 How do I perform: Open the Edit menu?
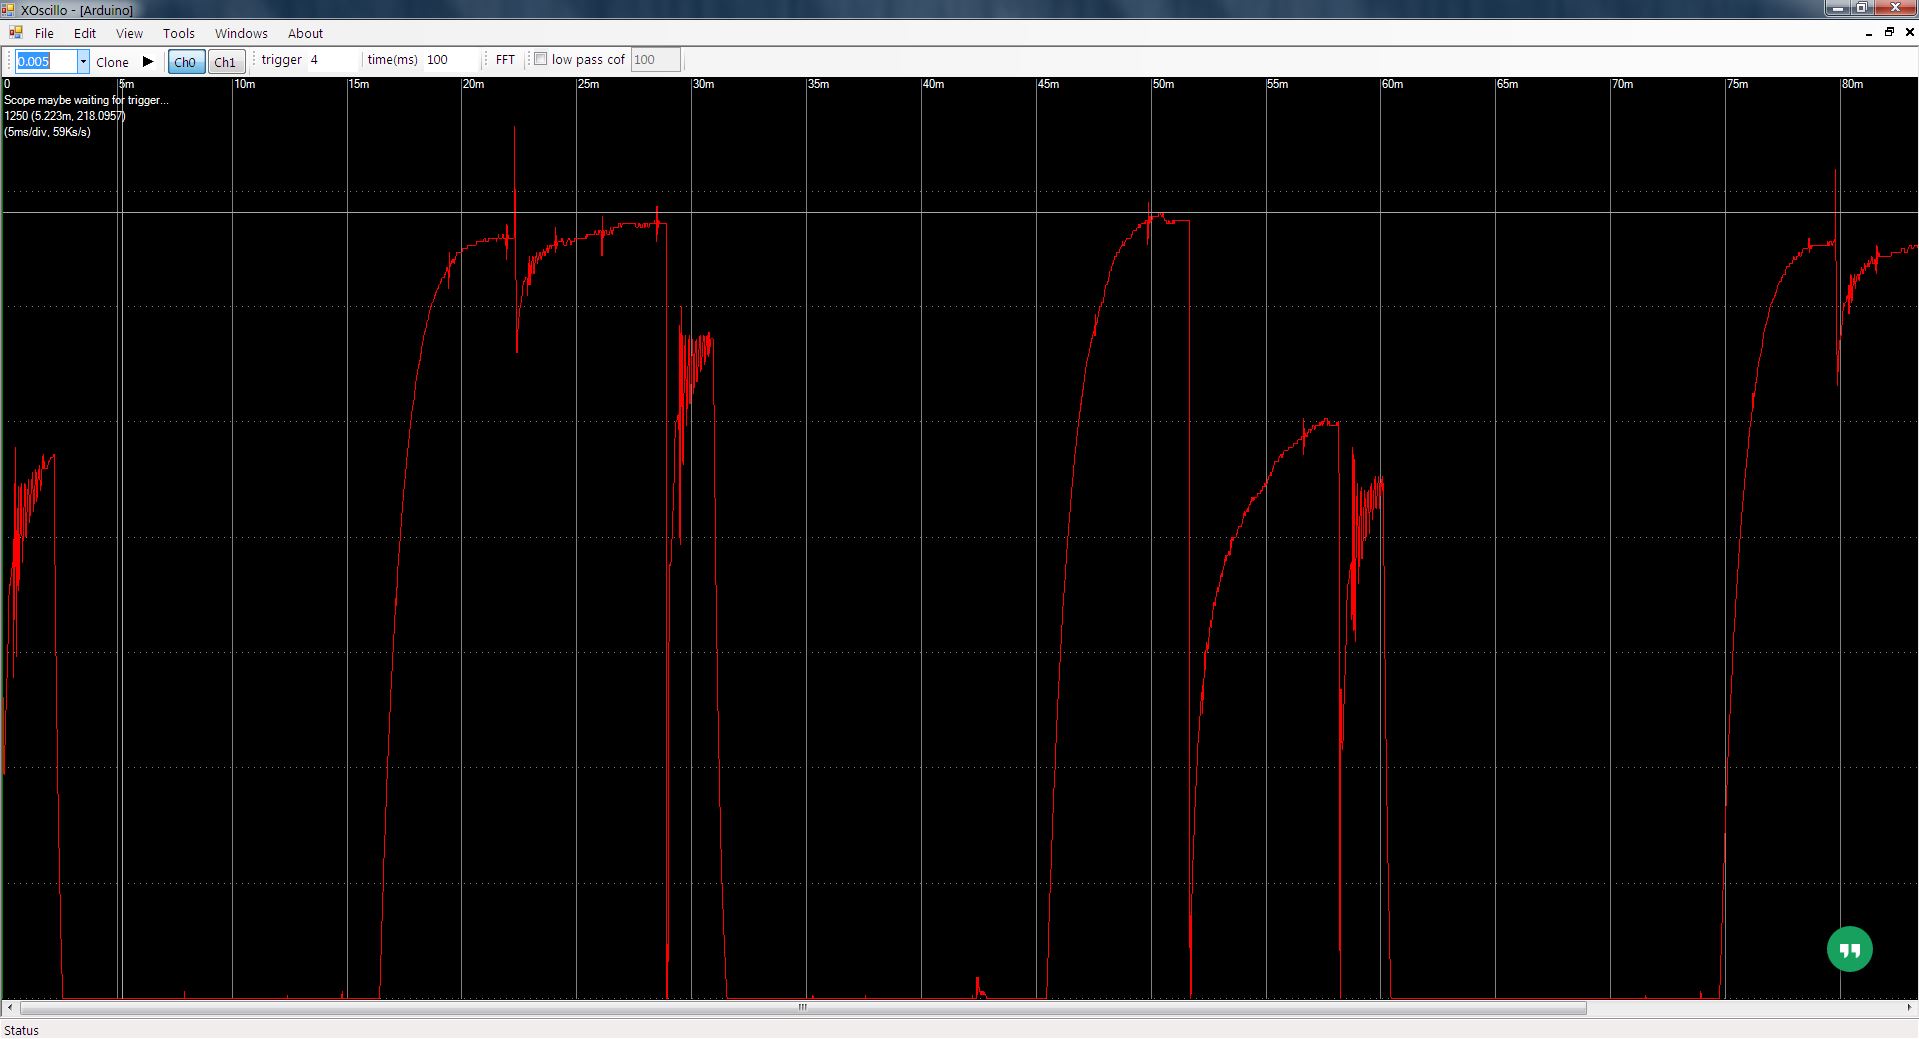pos(85,33)
